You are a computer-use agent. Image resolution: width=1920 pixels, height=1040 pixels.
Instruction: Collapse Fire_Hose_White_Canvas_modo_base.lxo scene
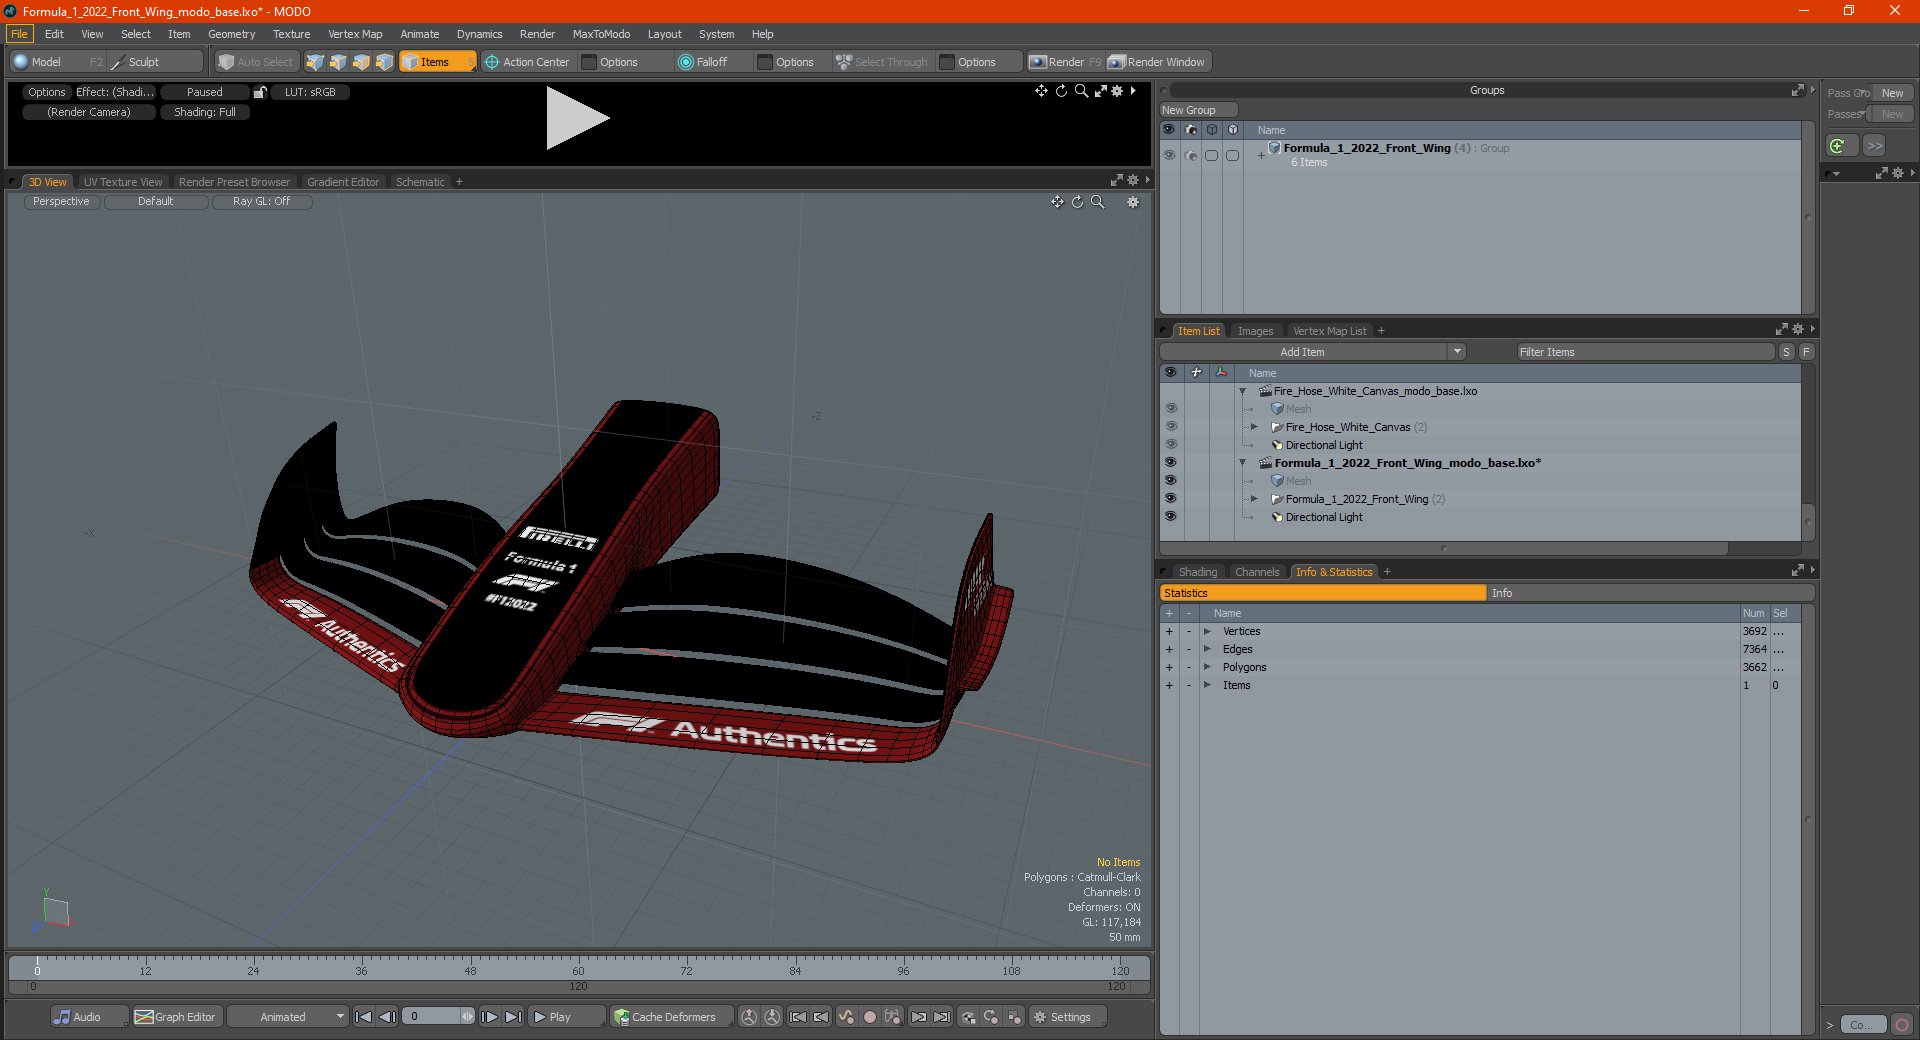point(1243,391)
